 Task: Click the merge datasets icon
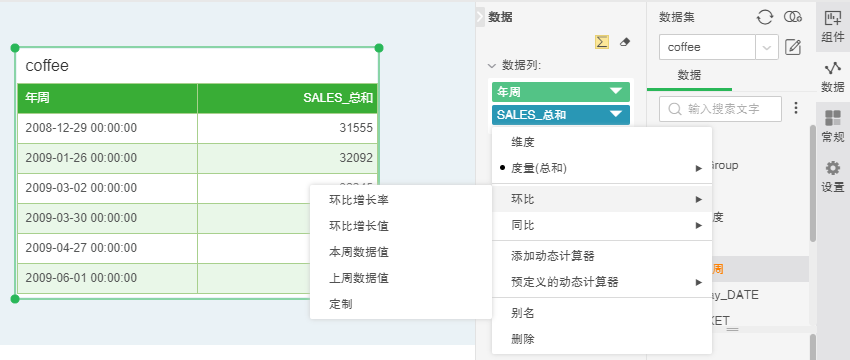click(793, 17)
